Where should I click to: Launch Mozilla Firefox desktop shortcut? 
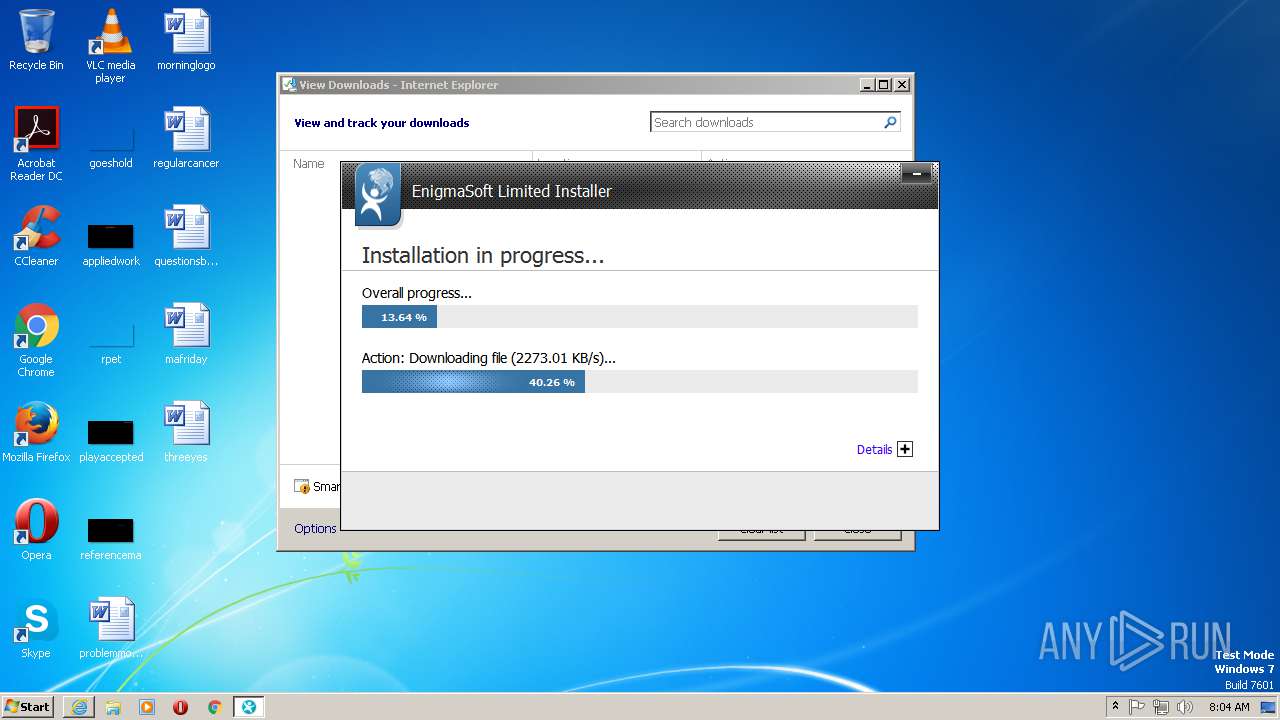coord(36,432)
